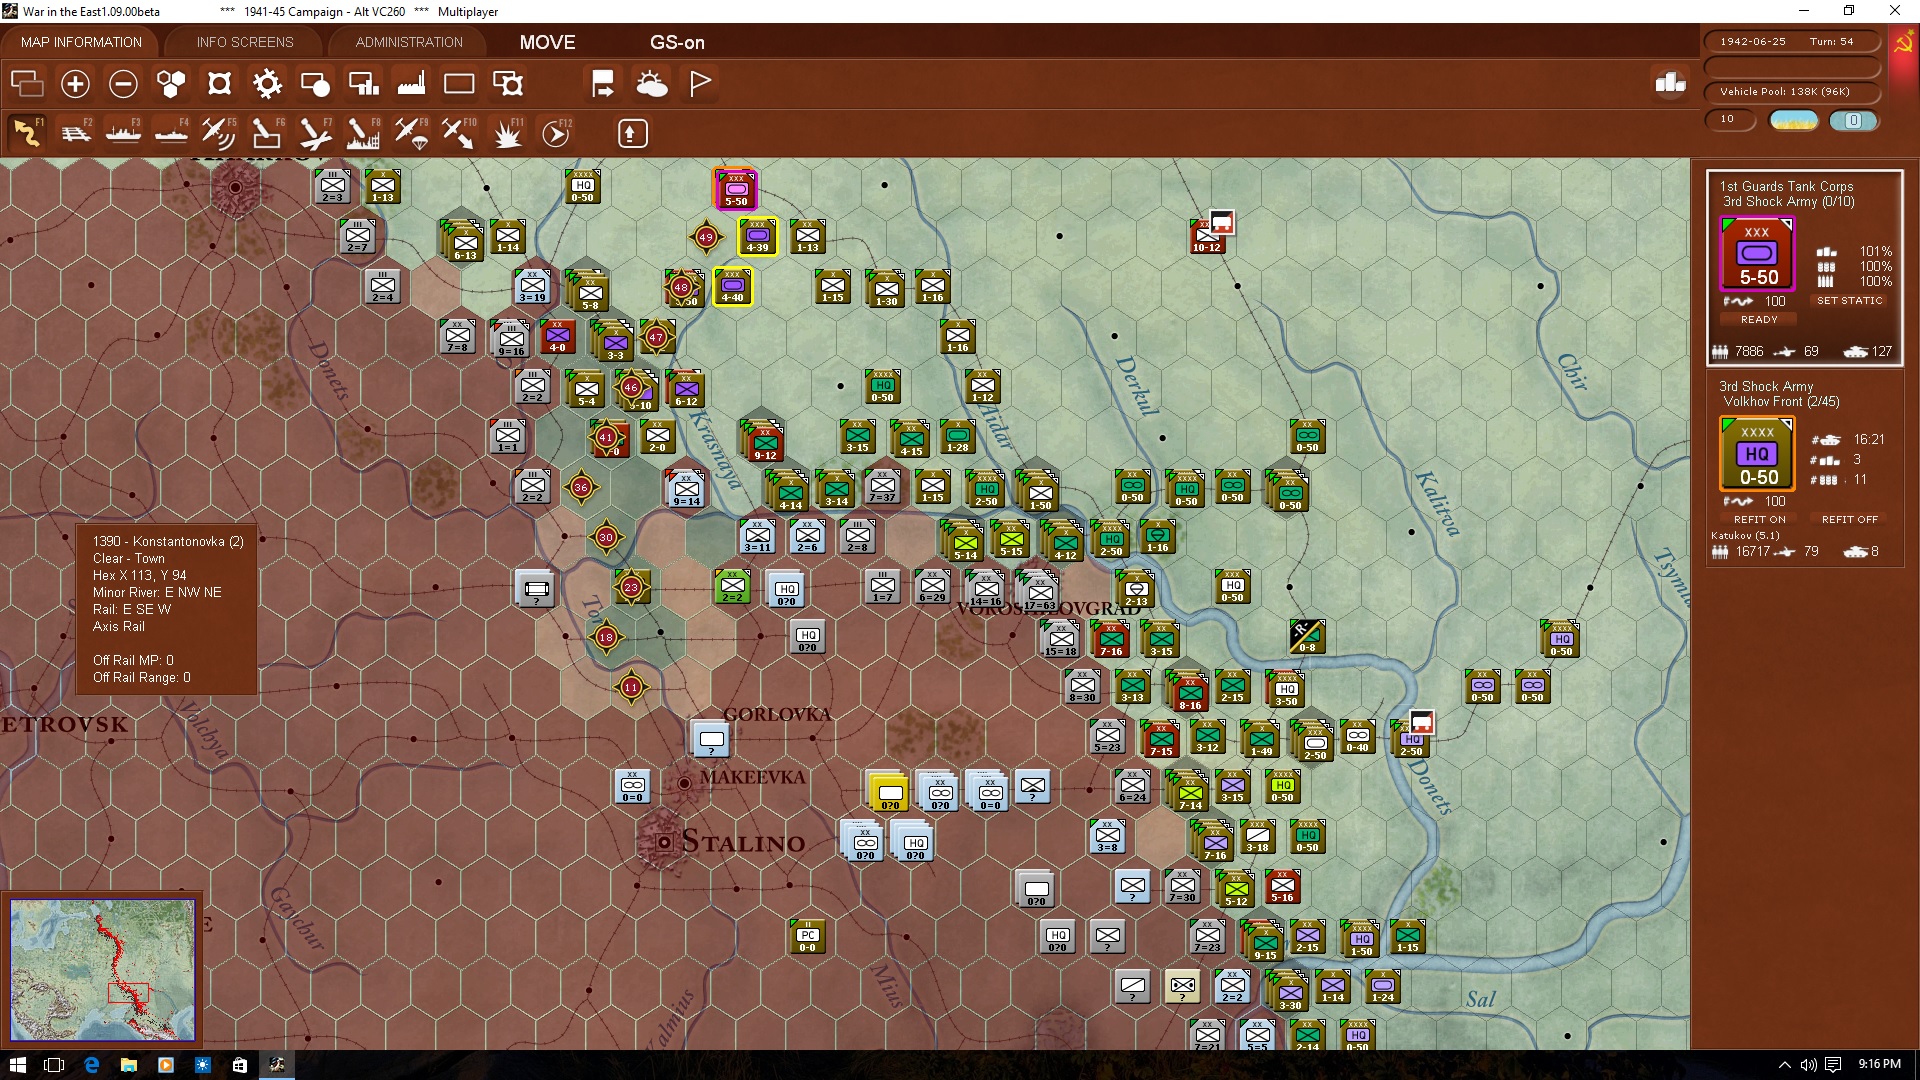Select the F8 bomb city mode icon
Viewport: 1920px width, 1080px height.
[x=363, y=133]
